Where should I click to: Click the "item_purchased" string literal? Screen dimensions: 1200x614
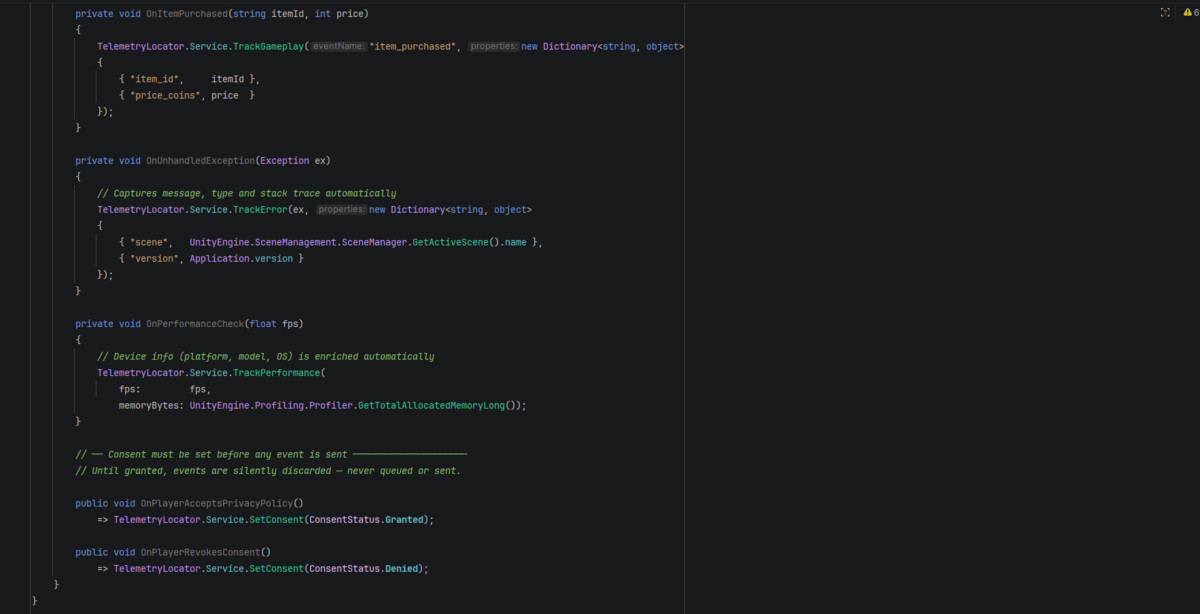click(414, 47)
